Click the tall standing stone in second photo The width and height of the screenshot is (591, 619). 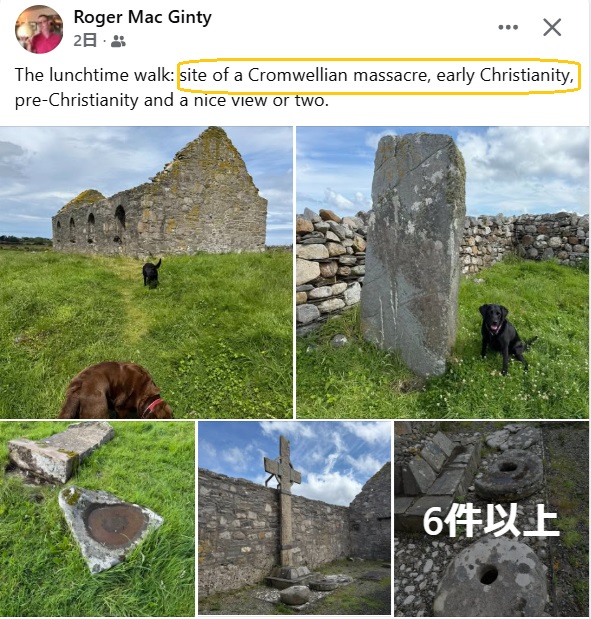pos(413,253)
